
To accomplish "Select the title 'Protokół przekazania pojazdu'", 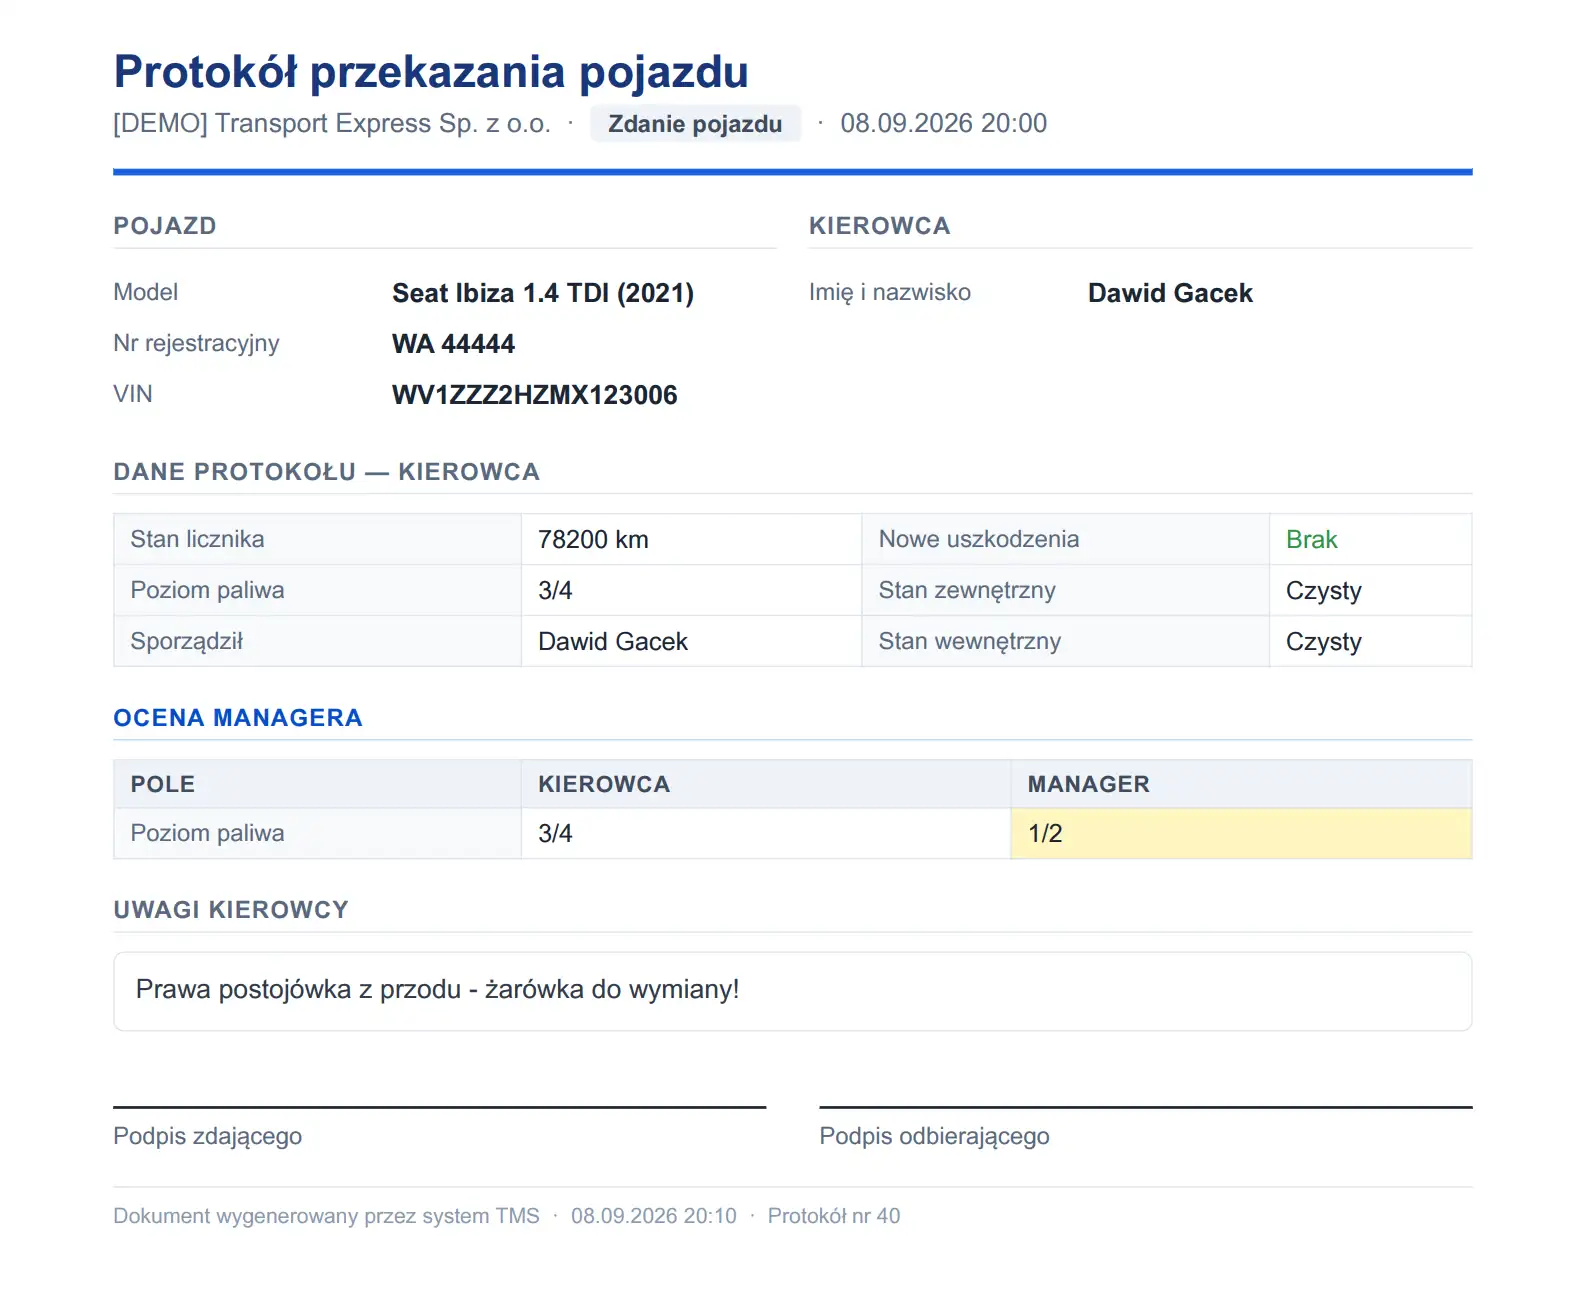I will 431,72.
